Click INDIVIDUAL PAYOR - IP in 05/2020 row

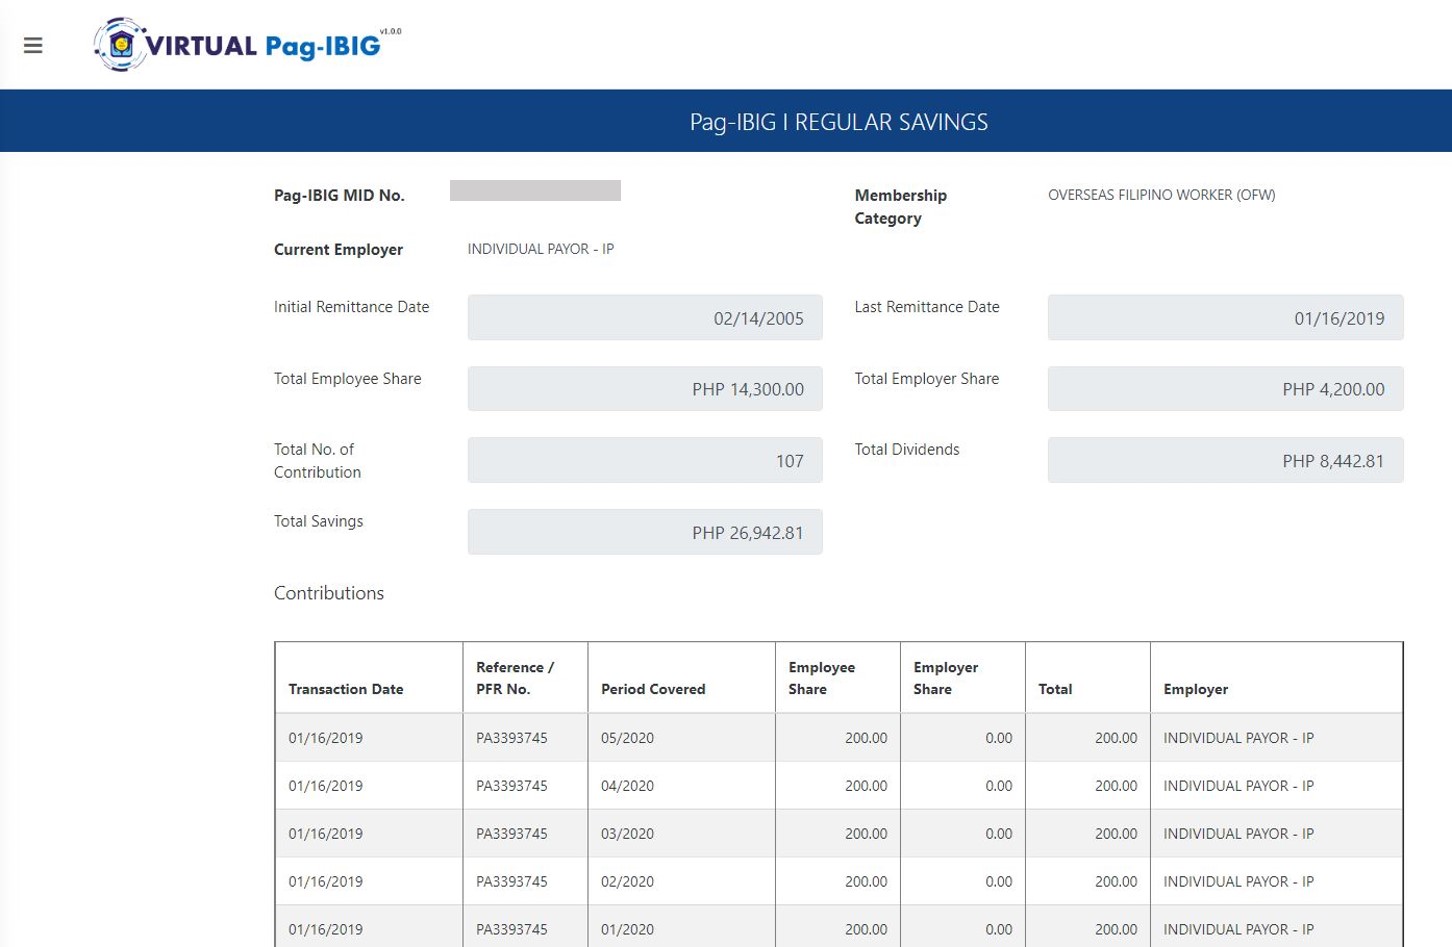[1238, 738]
